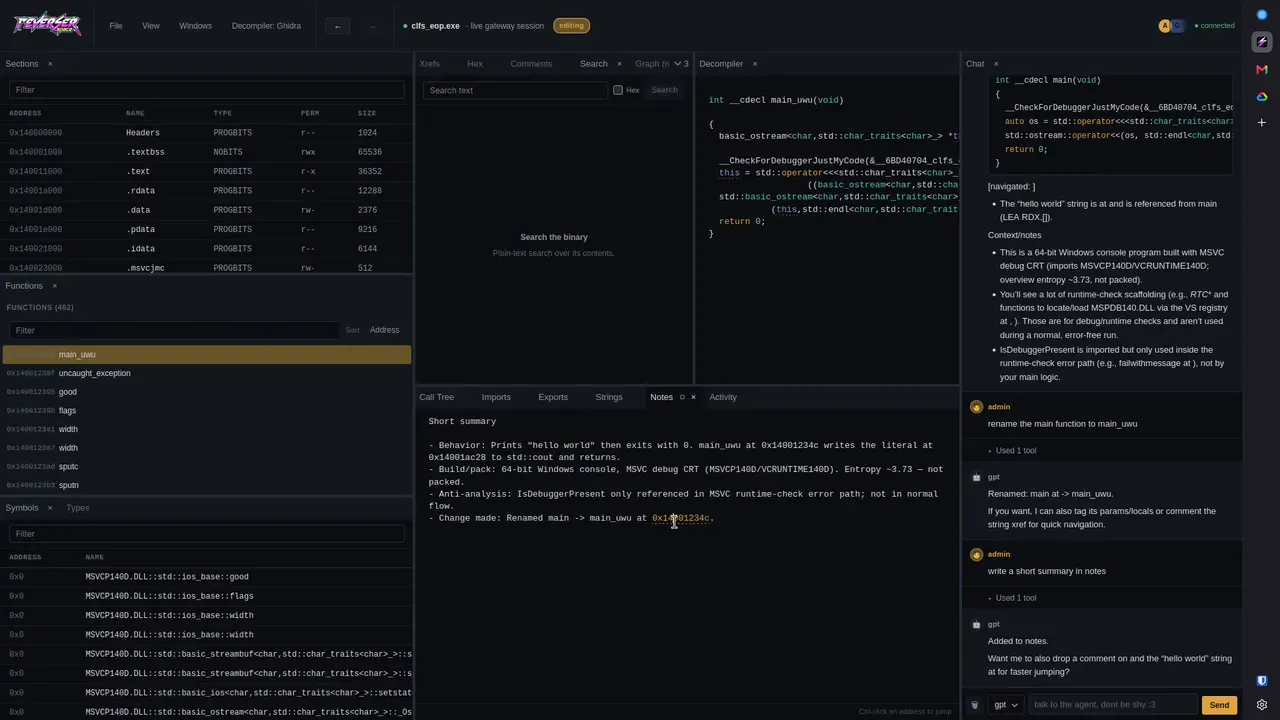This screenshot has width=1280, height=720.
Task: Switch to the Types tab
Action: click(78, 508)
